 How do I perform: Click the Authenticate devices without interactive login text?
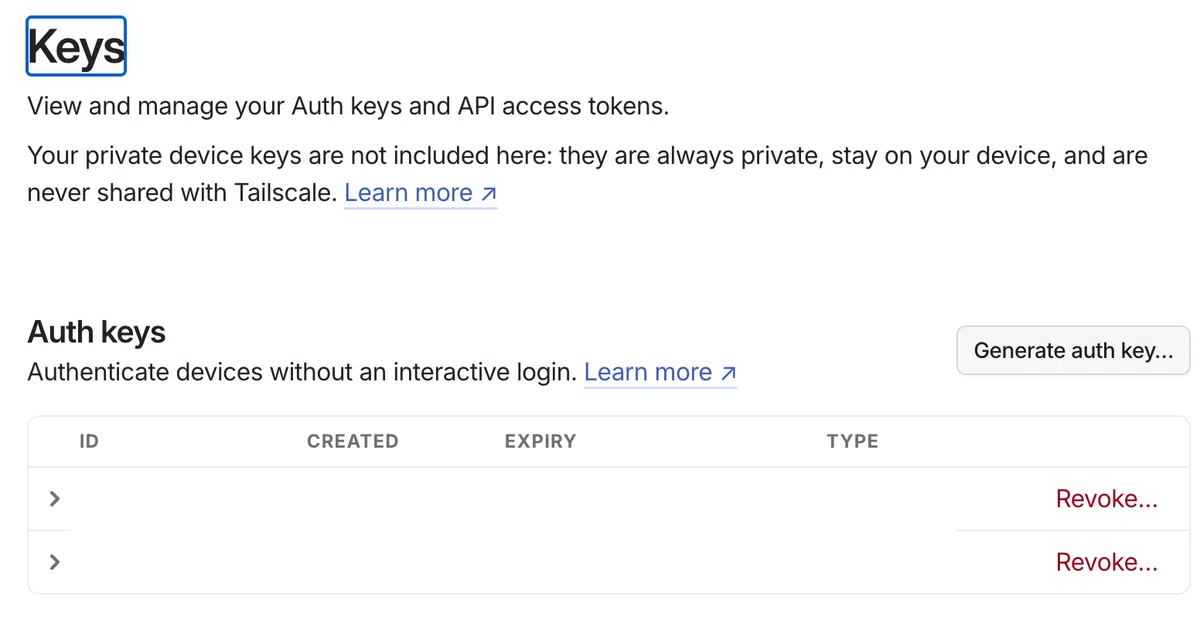(x=302, y=373)
